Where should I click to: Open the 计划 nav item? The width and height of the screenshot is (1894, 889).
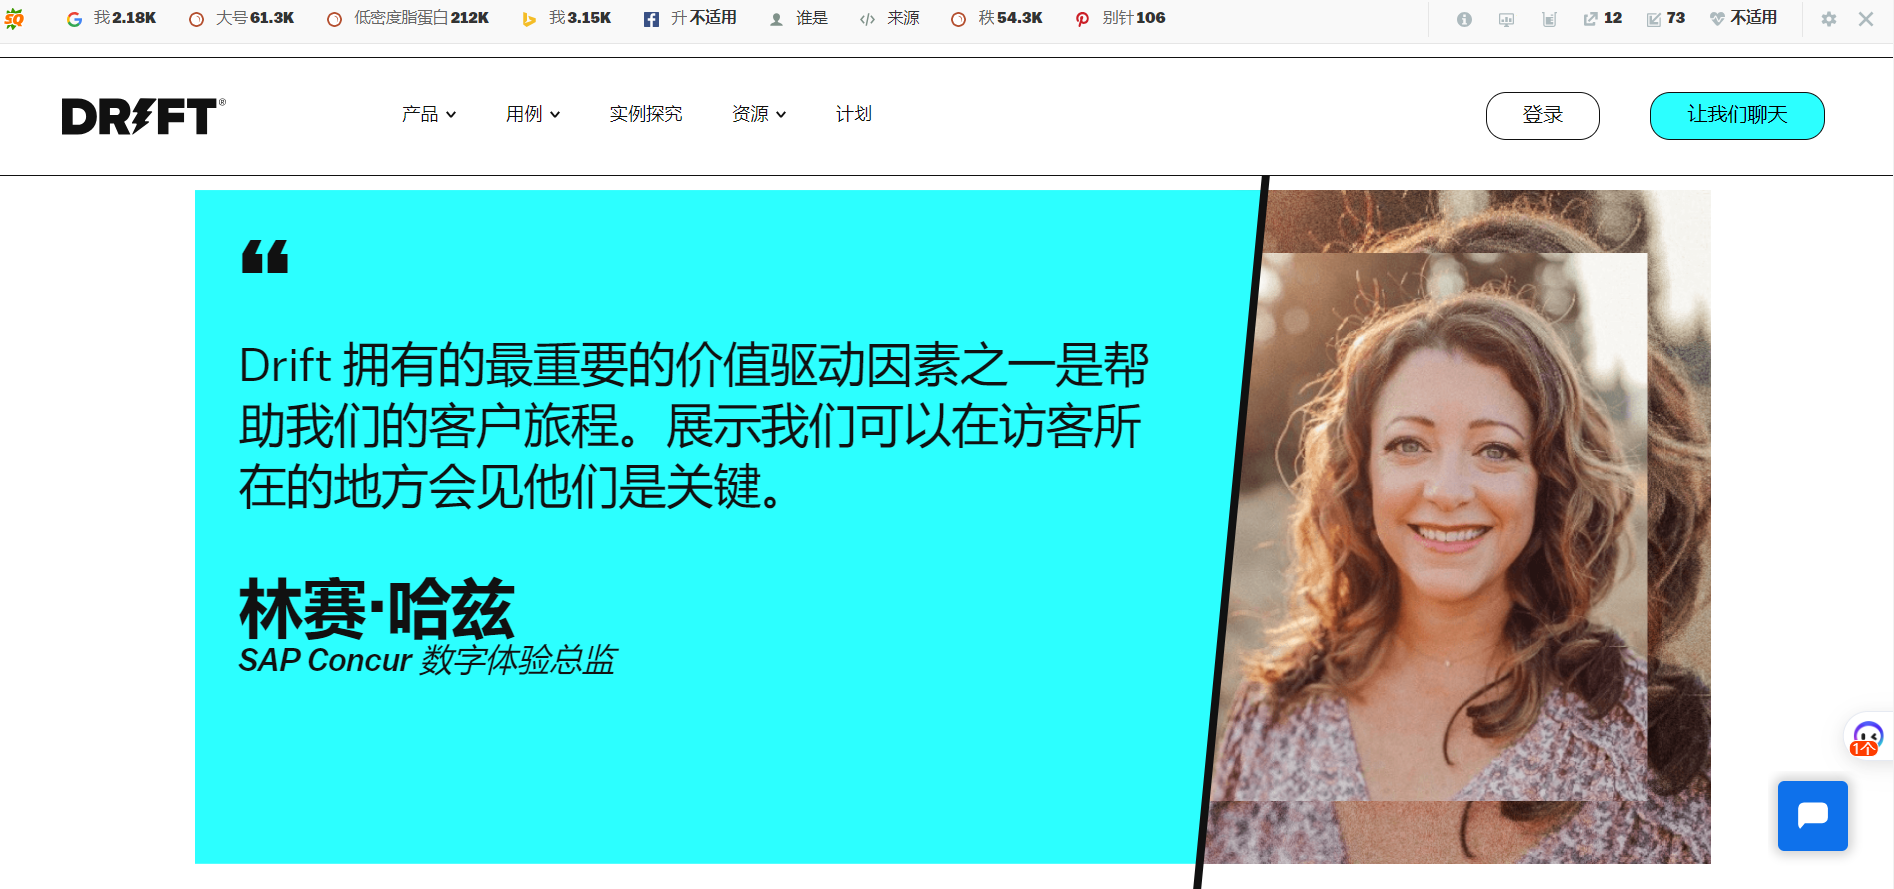854,114
